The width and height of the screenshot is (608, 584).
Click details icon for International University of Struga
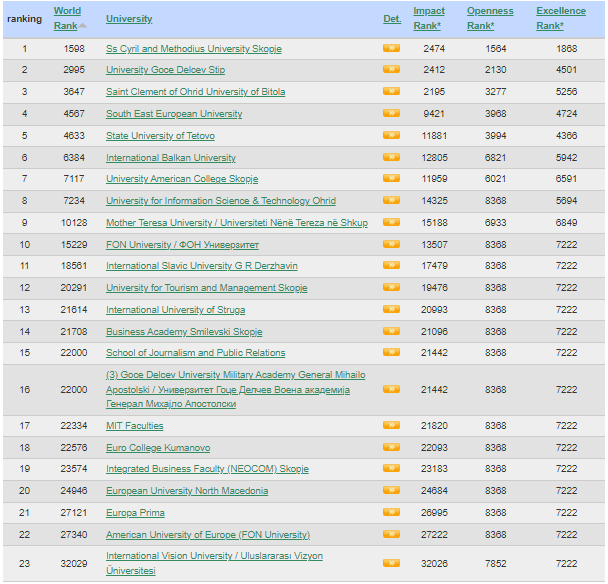(x=391, y=310)
